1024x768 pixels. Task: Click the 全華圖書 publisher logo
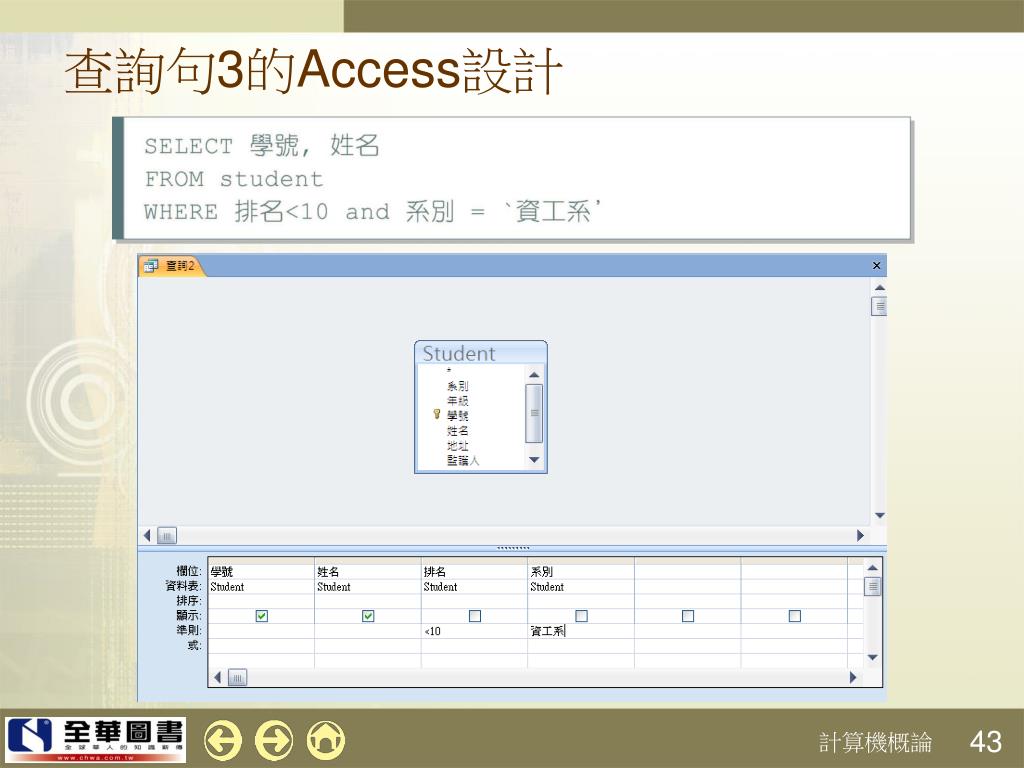point(95,739)
